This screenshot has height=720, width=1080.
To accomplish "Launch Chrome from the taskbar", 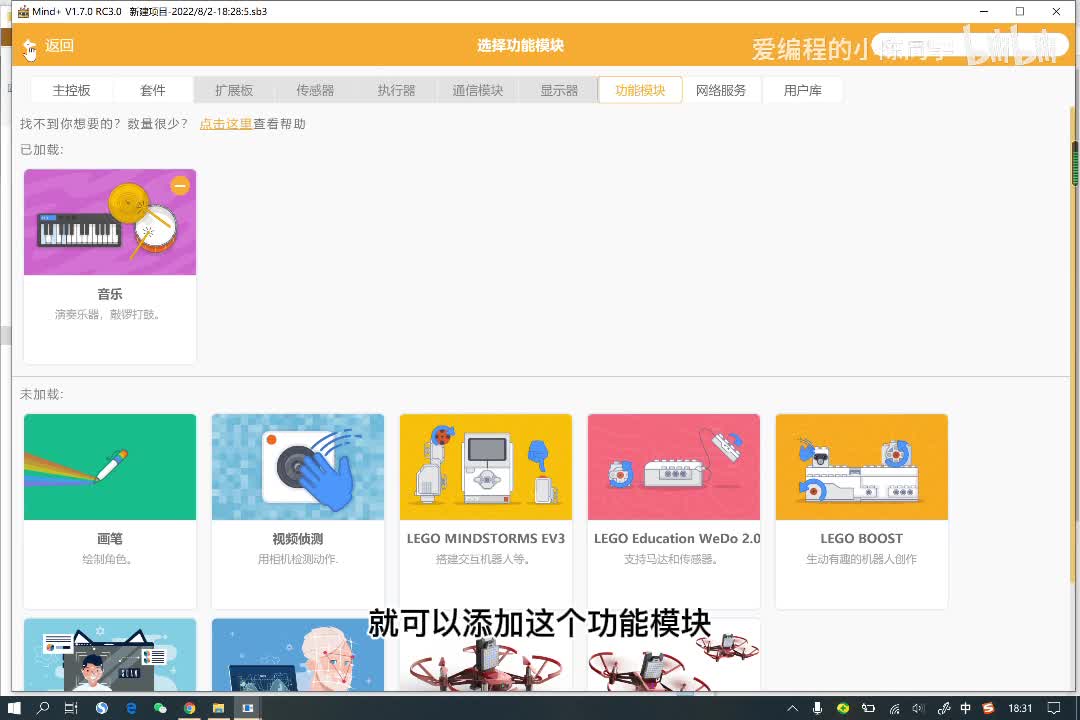I will (x=189, y=708).
